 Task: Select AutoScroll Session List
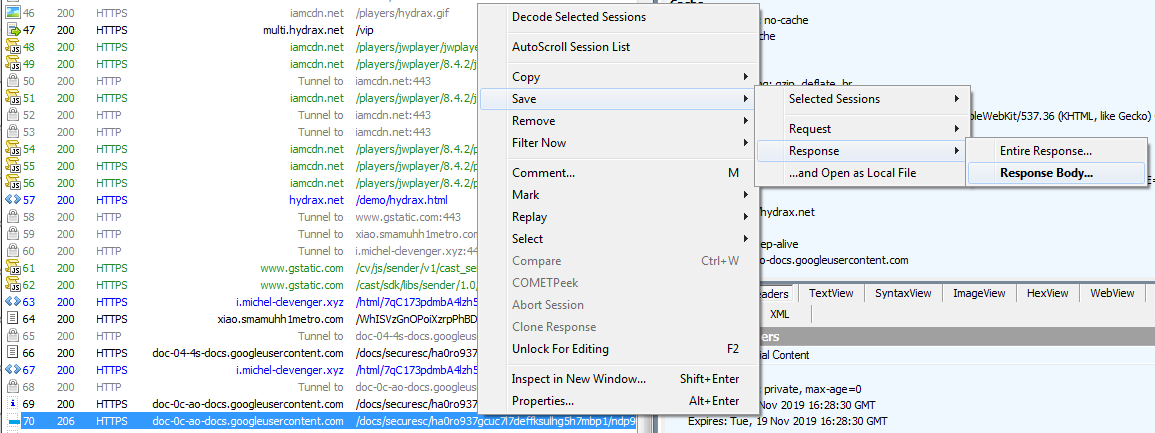tap(619, 47)
